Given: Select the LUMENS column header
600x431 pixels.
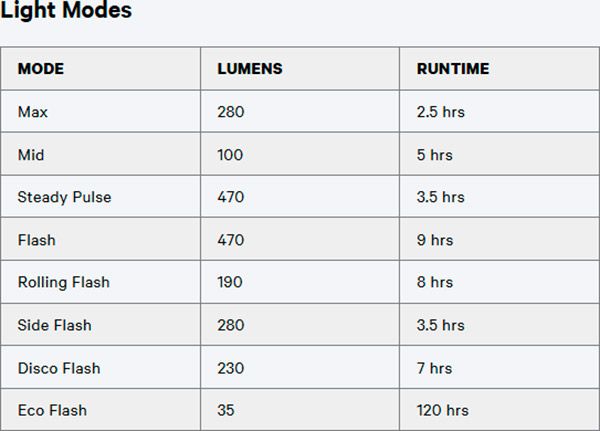Looking at the screenshot, I should [x=250, y=69].
